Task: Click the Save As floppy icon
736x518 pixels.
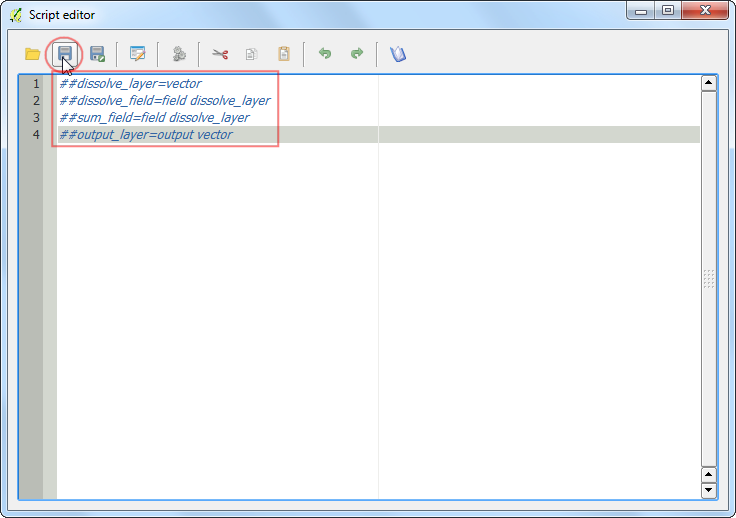Action: coord(97,54)
